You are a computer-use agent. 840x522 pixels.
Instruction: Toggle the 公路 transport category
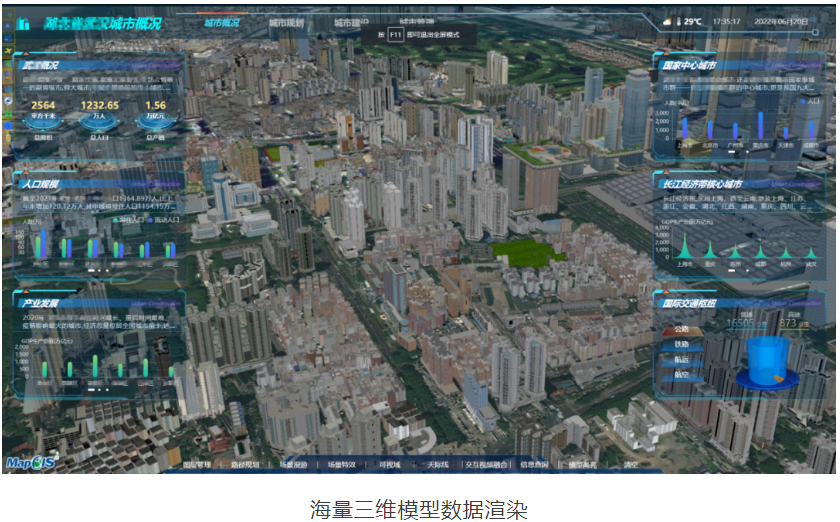pyautogui.click(x=681, y=328)
